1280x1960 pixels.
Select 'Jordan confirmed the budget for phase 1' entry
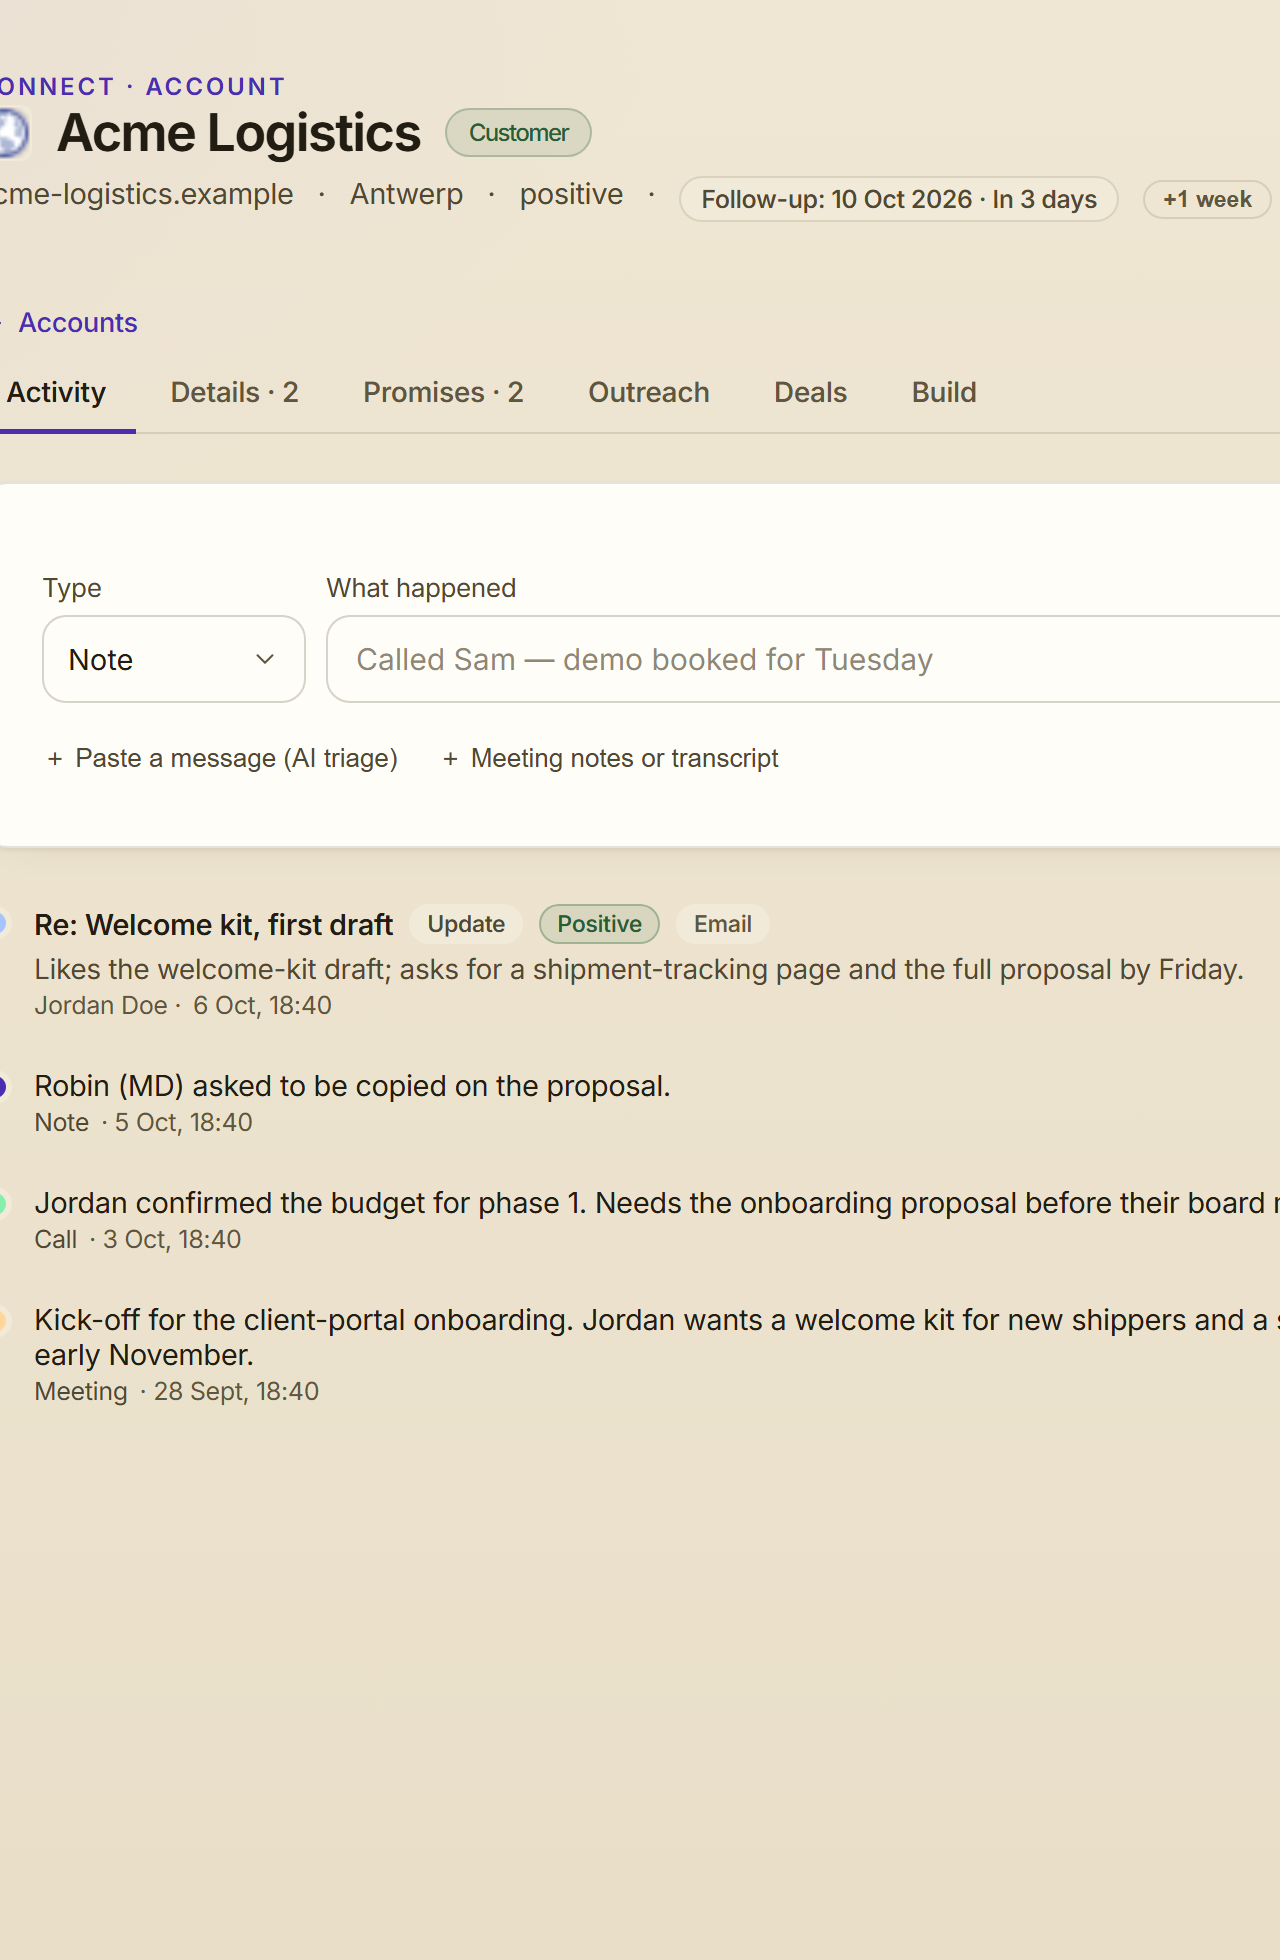(x=657, y=1203)
